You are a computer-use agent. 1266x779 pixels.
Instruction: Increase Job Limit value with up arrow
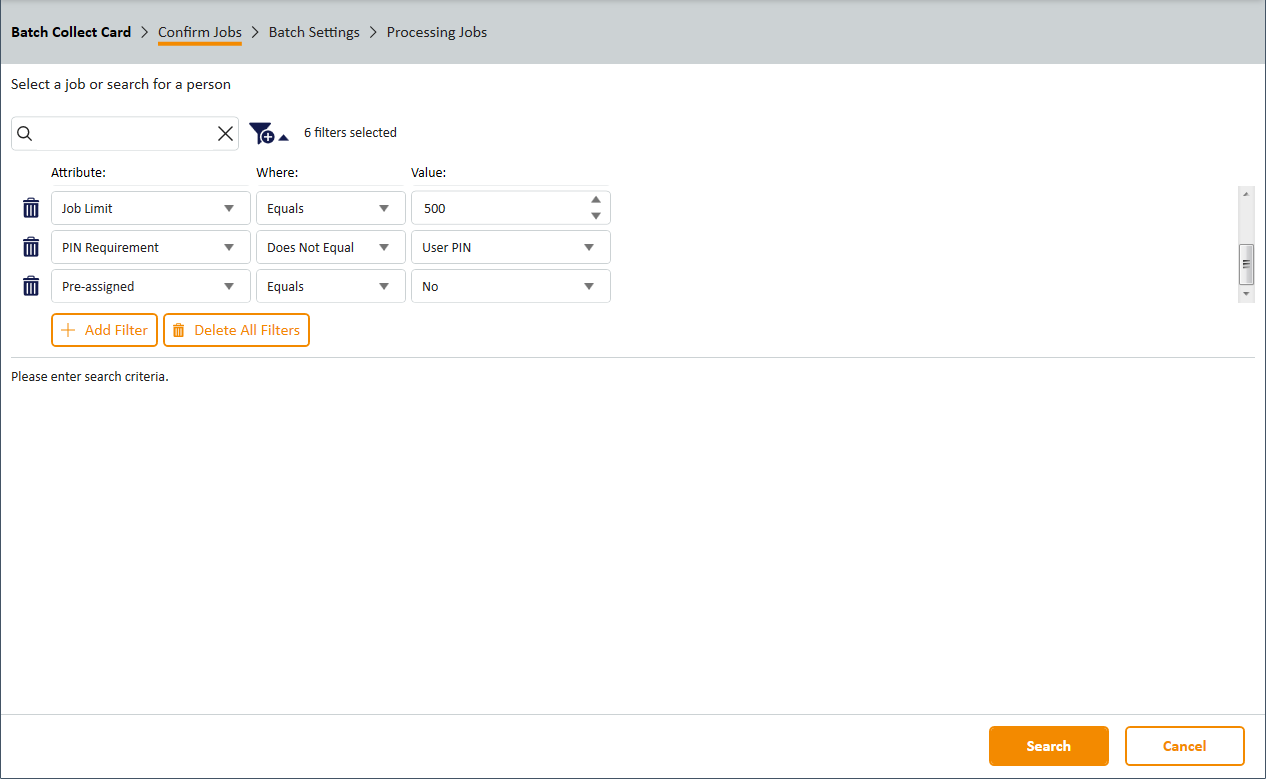[x=596, y=200]
